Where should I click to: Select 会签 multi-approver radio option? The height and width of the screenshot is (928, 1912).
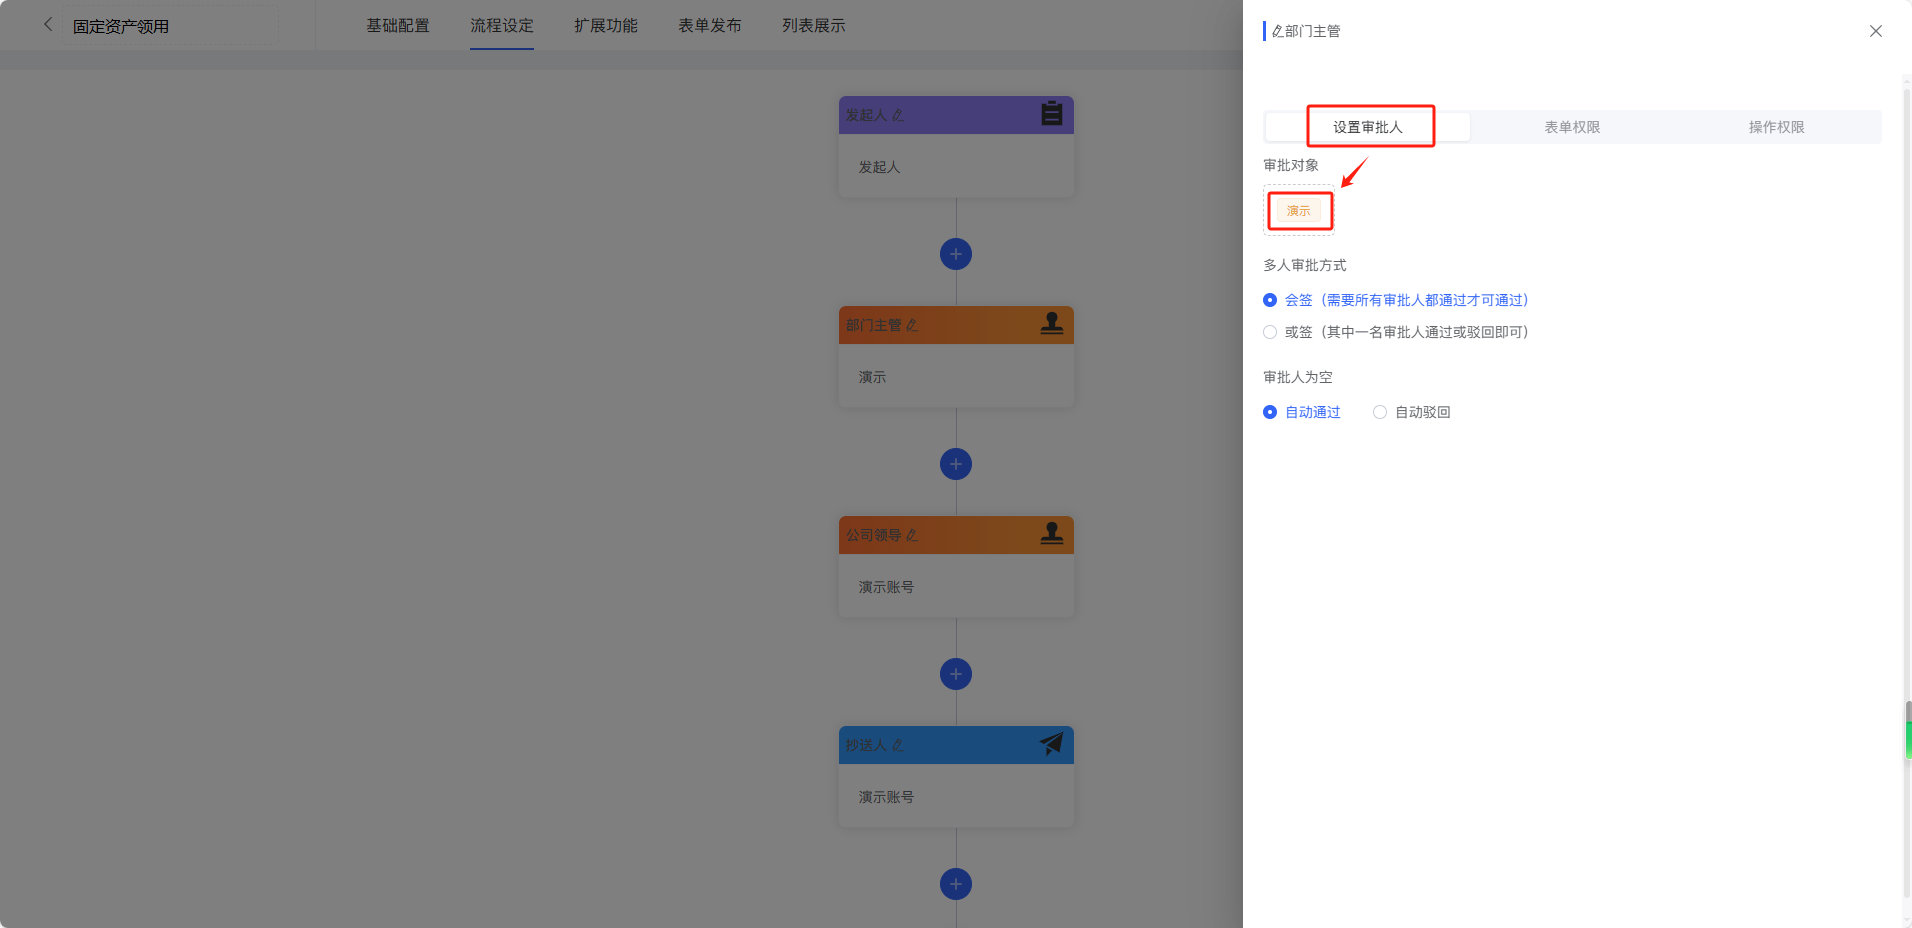(1270, 300)
